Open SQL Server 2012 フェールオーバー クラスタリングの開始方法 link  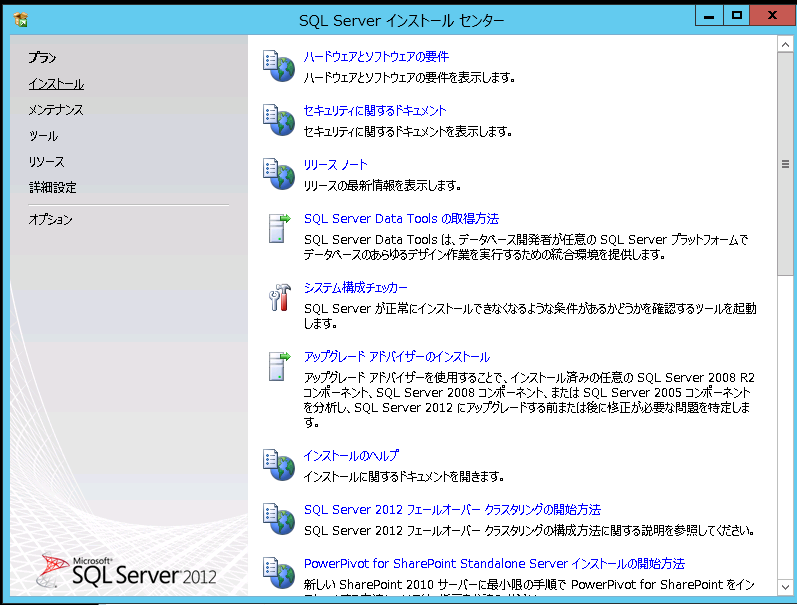coord(452,509)
